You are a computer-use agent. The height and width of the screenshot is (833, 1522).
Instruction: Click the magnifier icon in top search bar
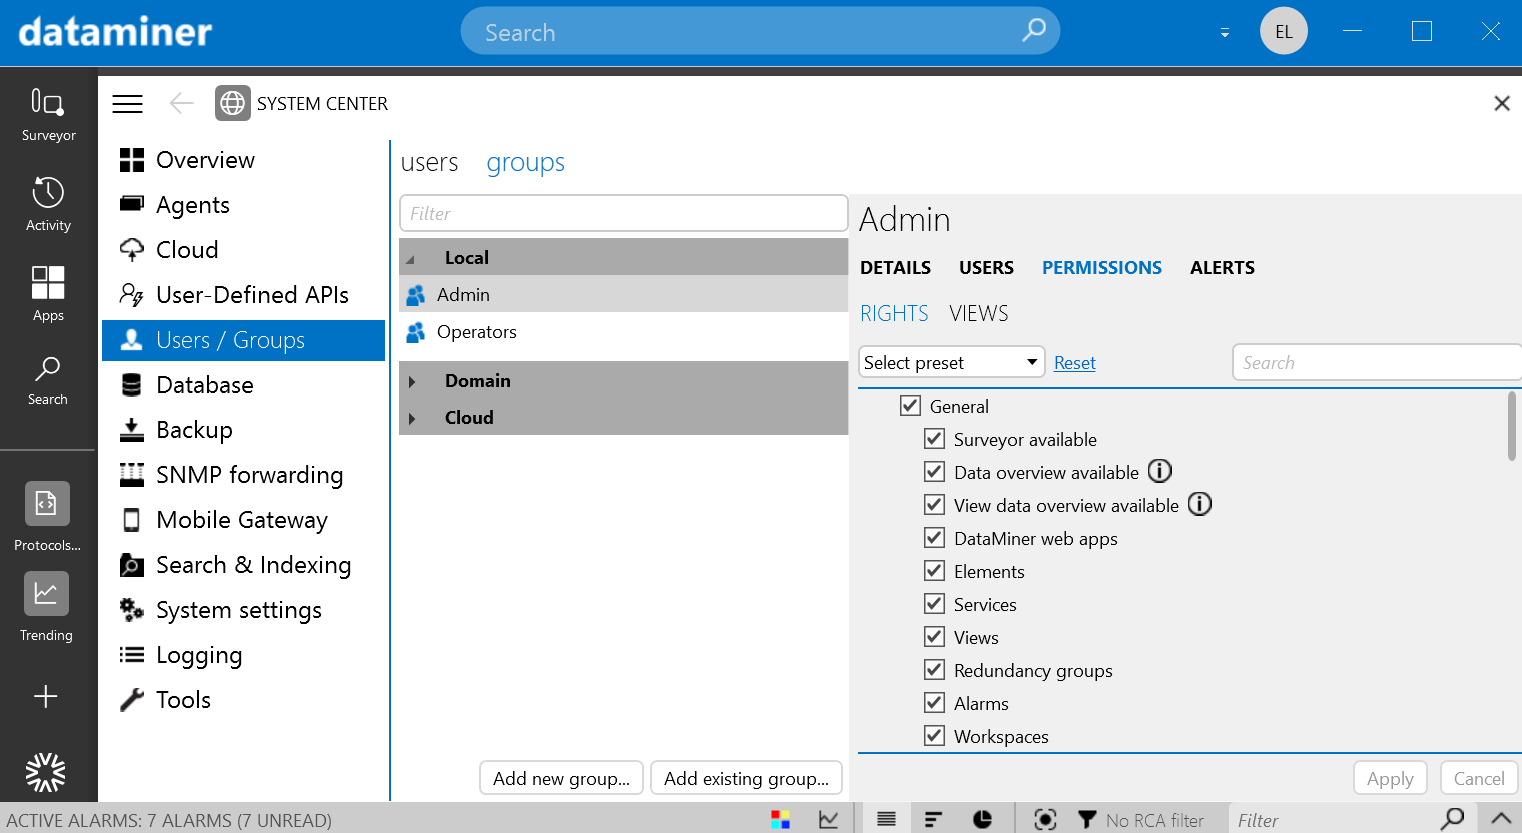pyautogui.click(x=1034, y=30)
